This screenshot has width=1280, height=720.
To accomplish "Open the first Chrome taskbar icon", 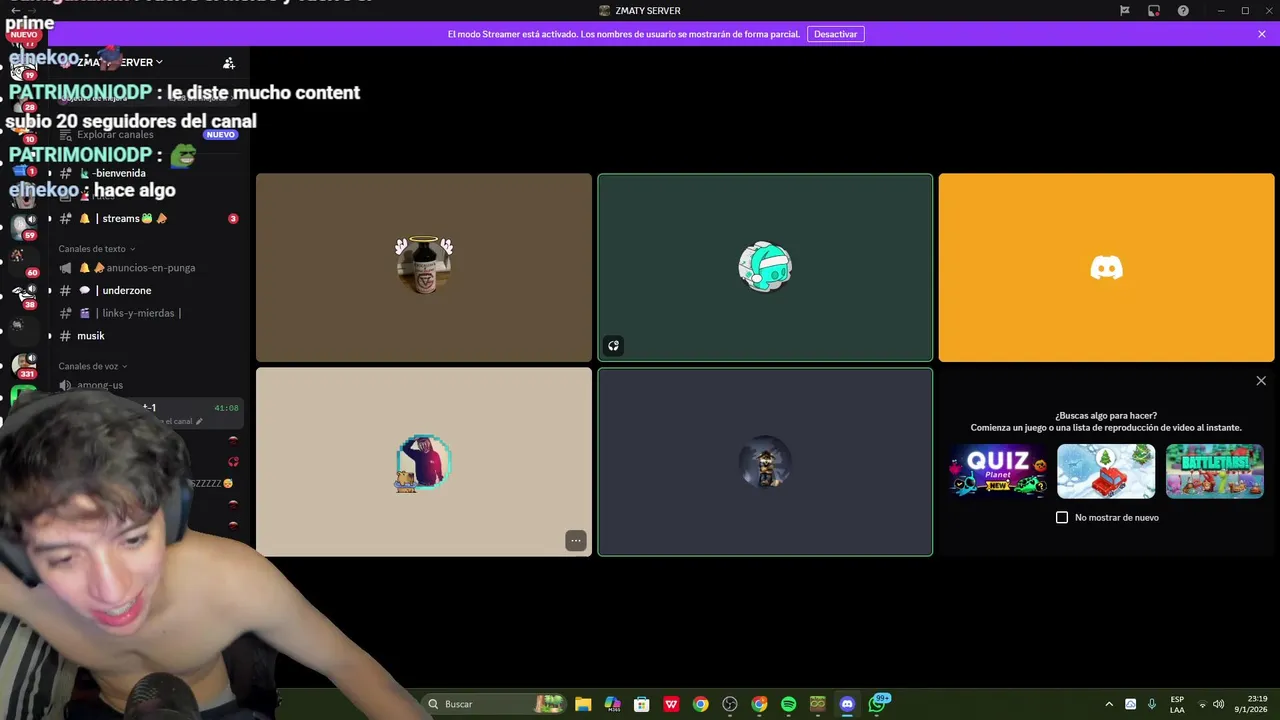I will click(700, 704).
